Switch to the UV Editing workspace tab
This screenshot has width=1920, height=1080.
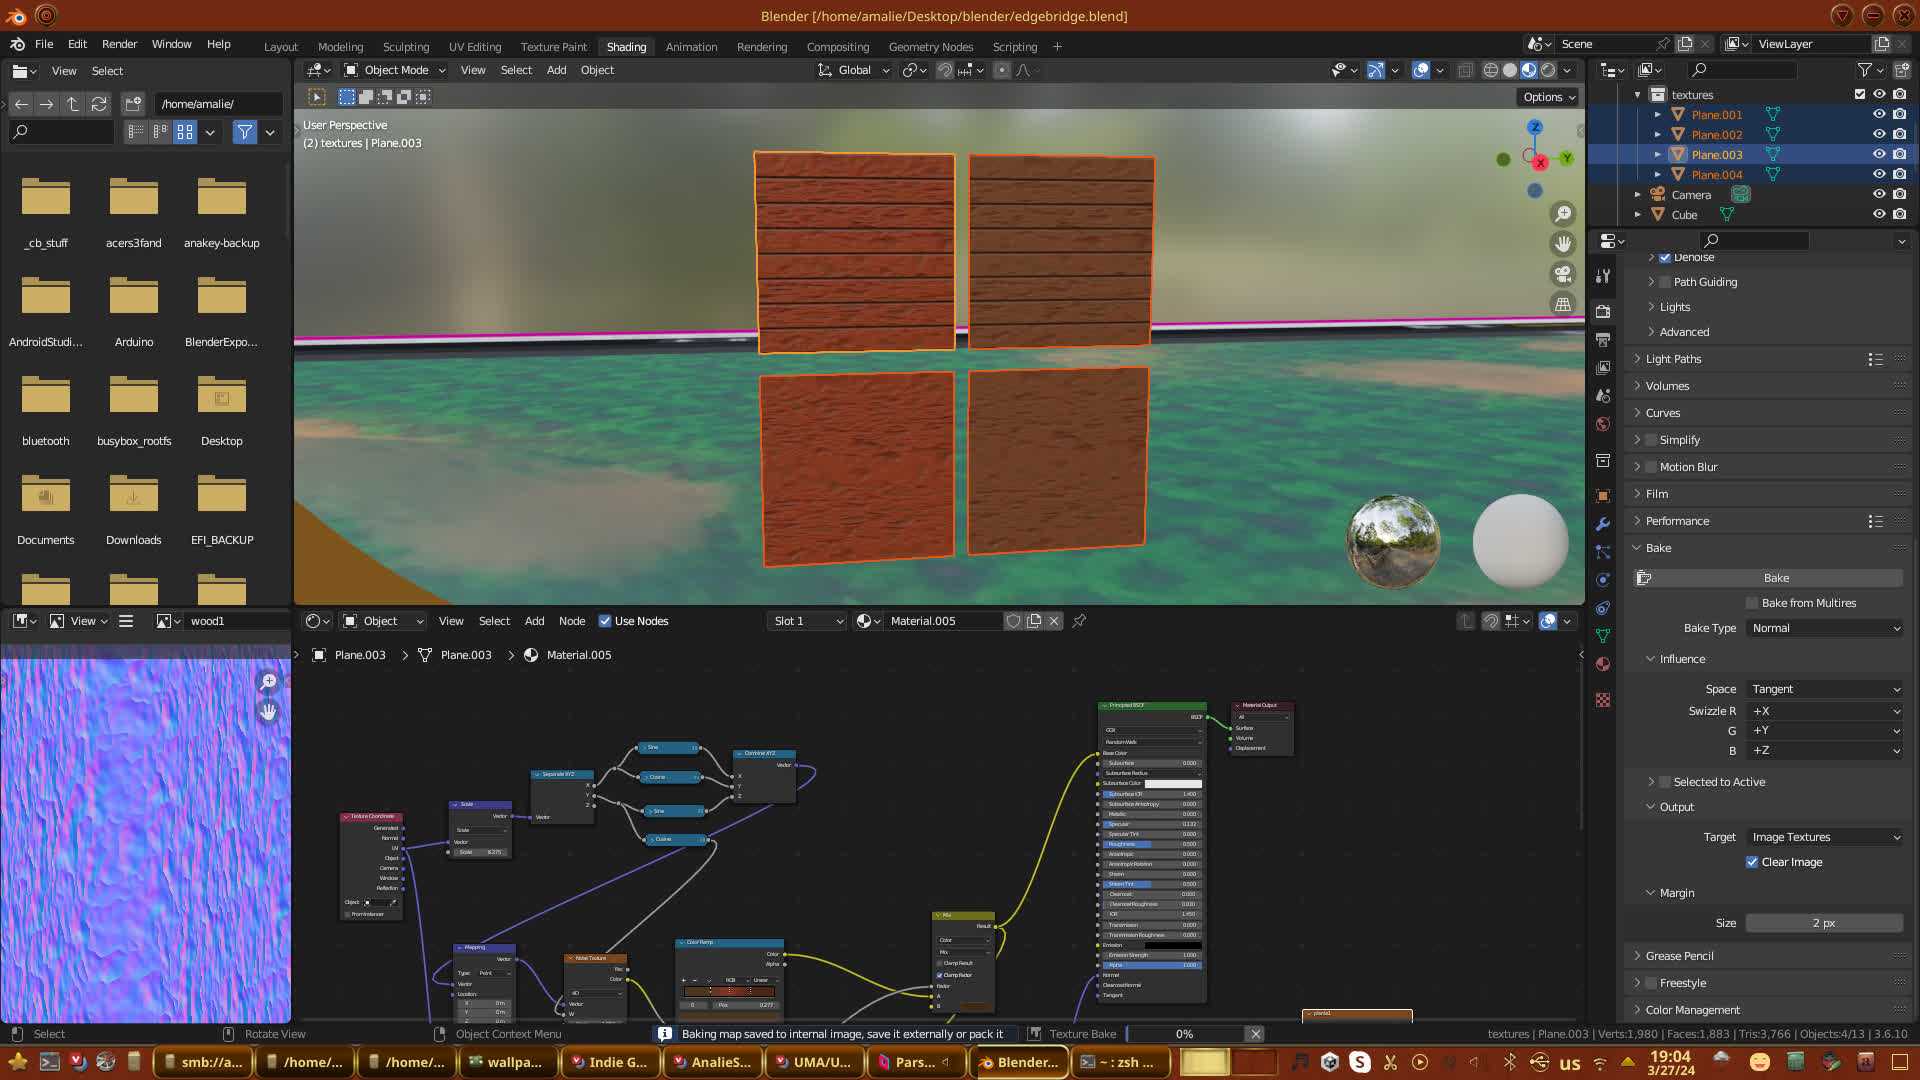pyautogui.click(x=475, y=47)
